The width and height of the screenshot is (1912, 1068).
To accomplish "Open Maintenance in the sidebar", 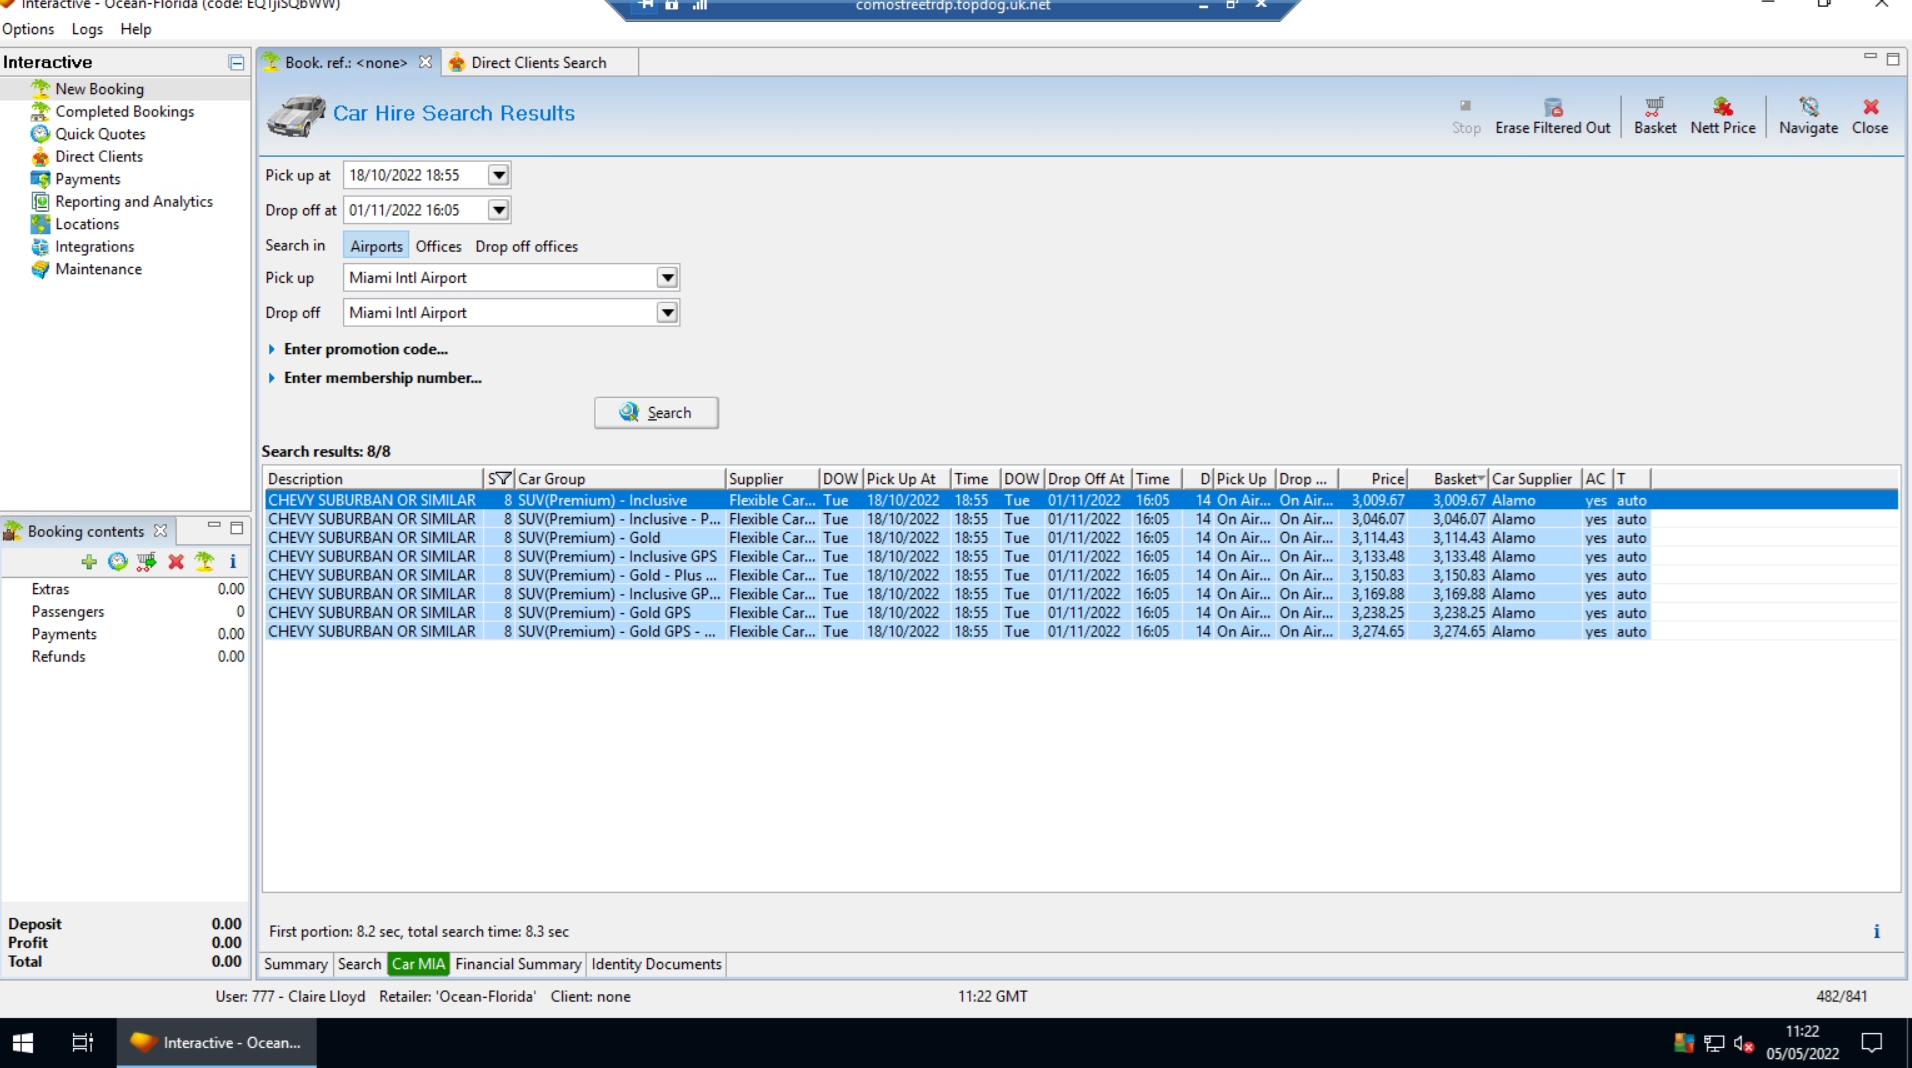I will [98, 269].
